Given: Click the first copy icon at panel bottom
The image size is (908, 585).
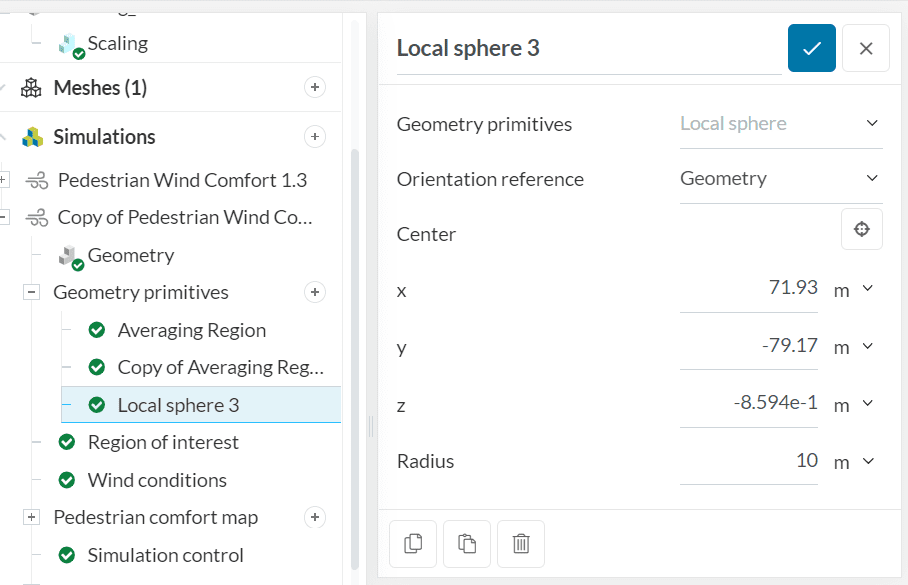Looking at the screenshot, I should (413, 544).
